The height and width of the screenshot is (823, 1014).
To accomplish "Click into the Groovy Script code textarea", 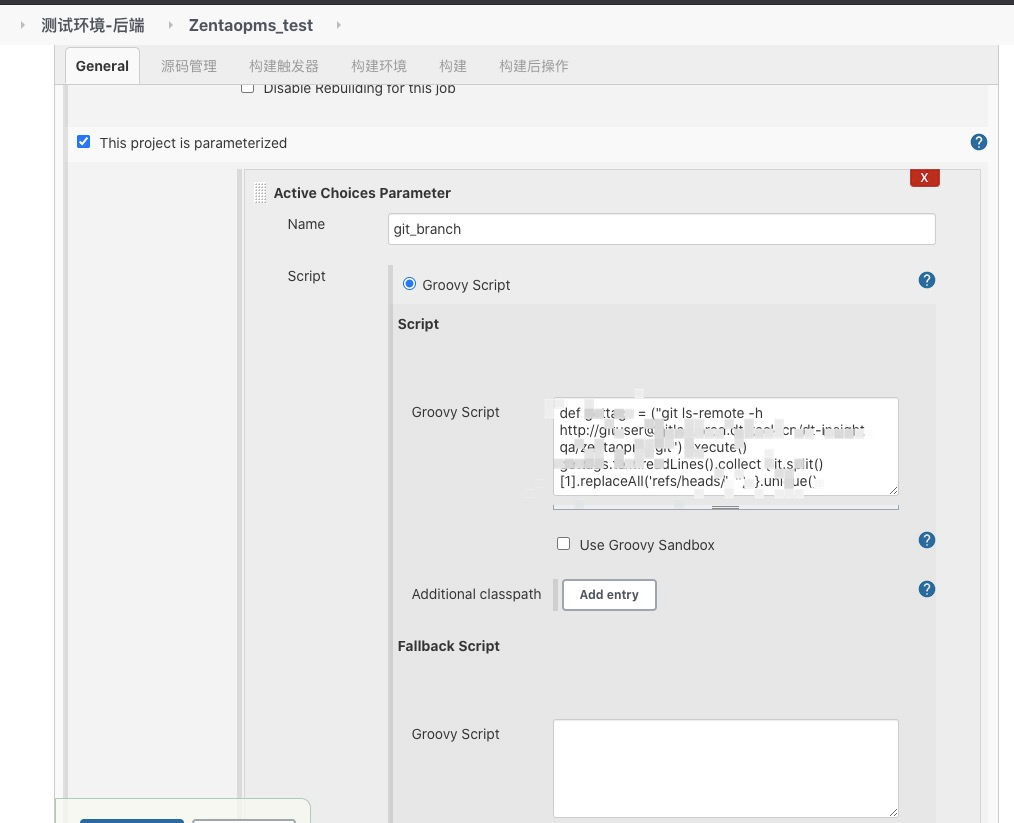I will coord(726,447).
